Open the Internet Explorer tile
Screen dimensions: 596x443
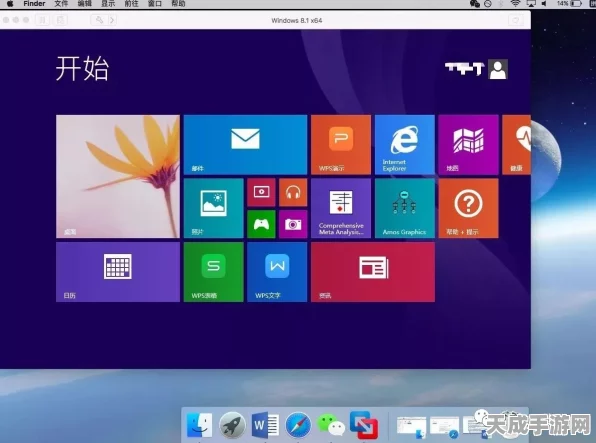[x=404, y=144]
